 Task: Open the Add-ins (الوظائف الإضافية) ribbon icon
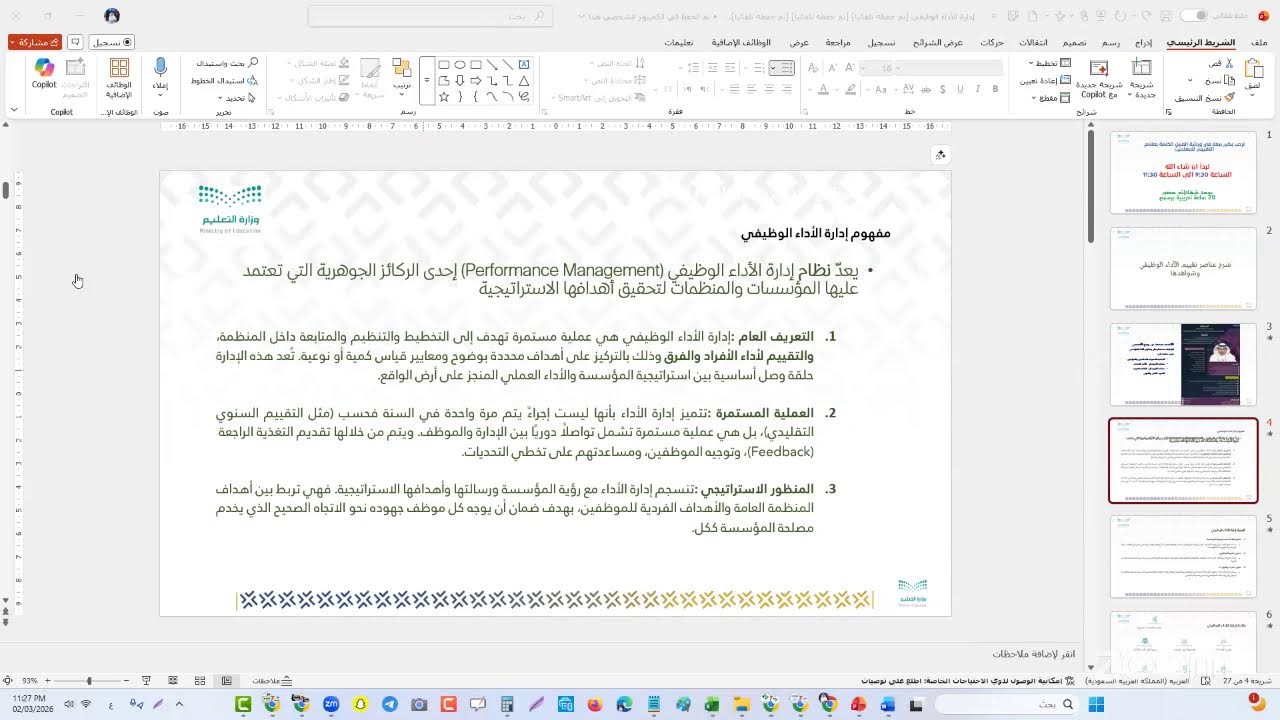point(119,68)
